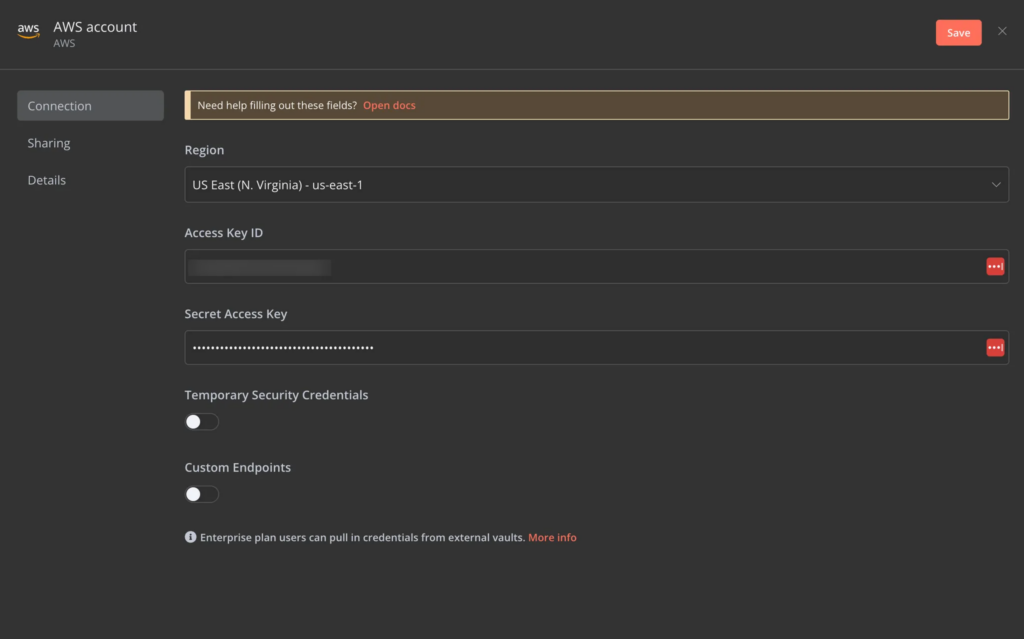This screenshot has width=1024, height=639.
Task: Click 'Need help filling out these fields?' text
Action: (x=277, y=105)
